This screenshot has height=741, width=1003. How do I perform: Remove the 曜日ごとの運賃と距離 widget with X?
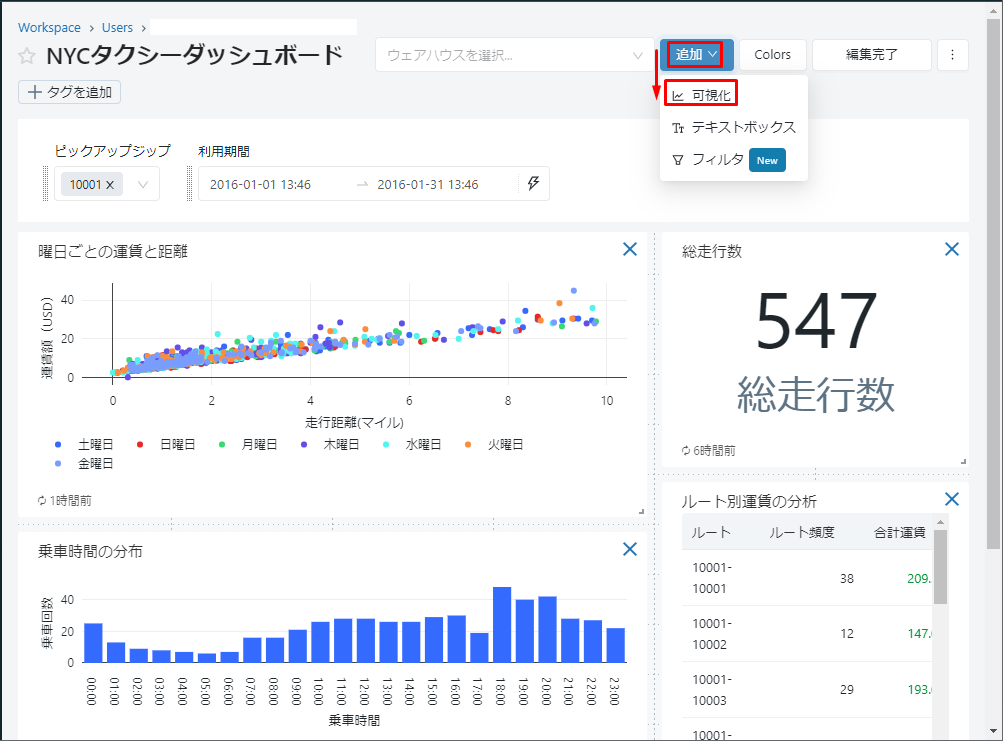coord(630,250)
